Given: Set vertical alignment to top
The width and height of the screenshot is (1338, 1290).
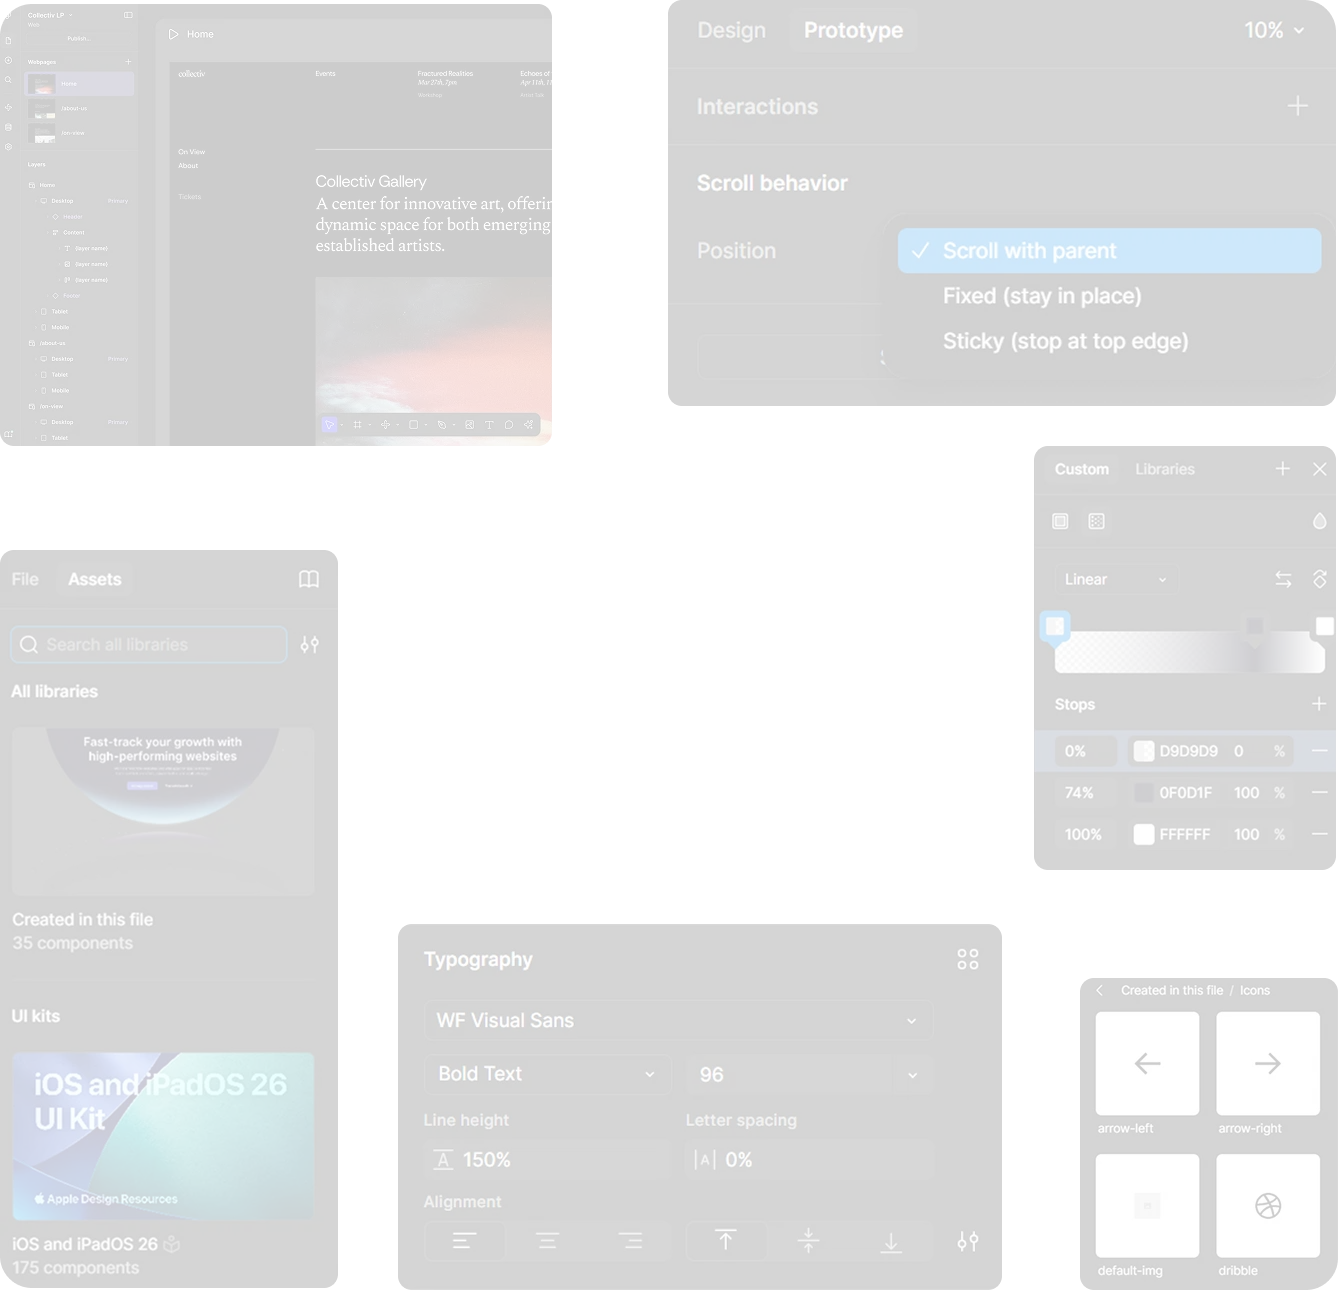Looking at the screenshot, I should 726,1241.
